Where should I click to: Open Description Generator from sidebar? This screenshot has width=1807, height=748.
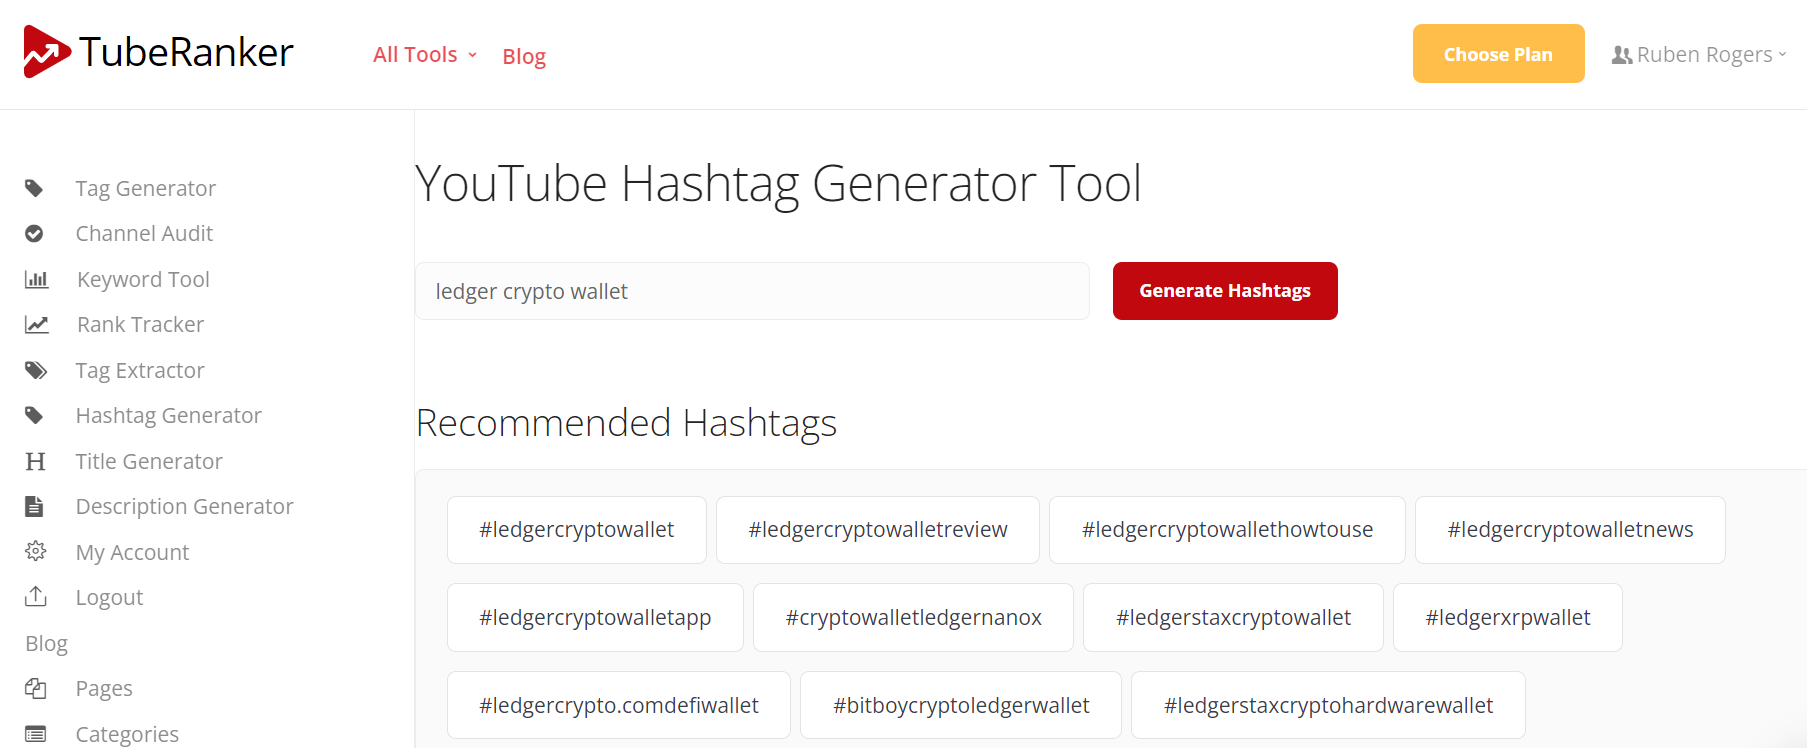click(x=185, y=506)
